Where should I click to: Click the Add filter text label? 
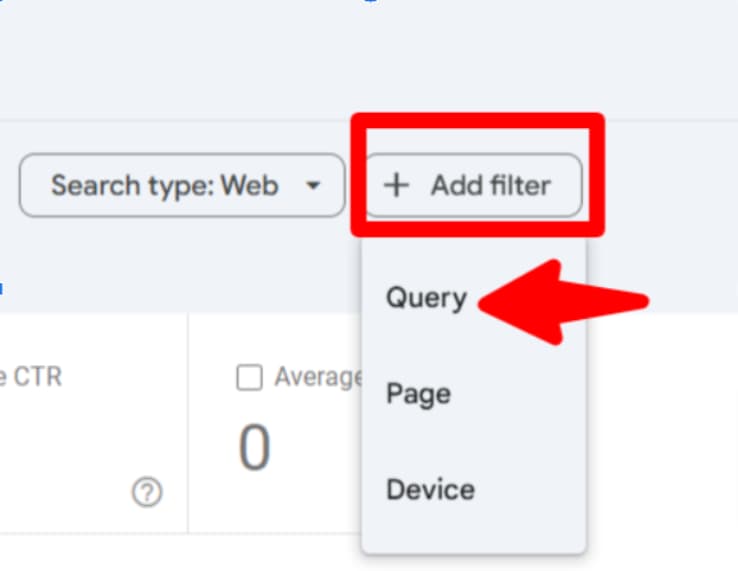pos(490,185)
